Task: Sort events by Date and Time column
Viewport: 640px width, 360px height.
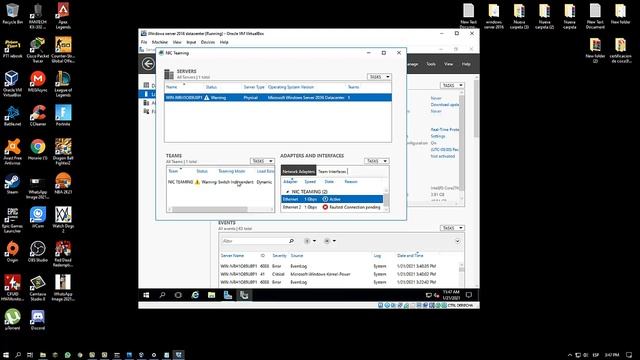Action: (410, 256)
